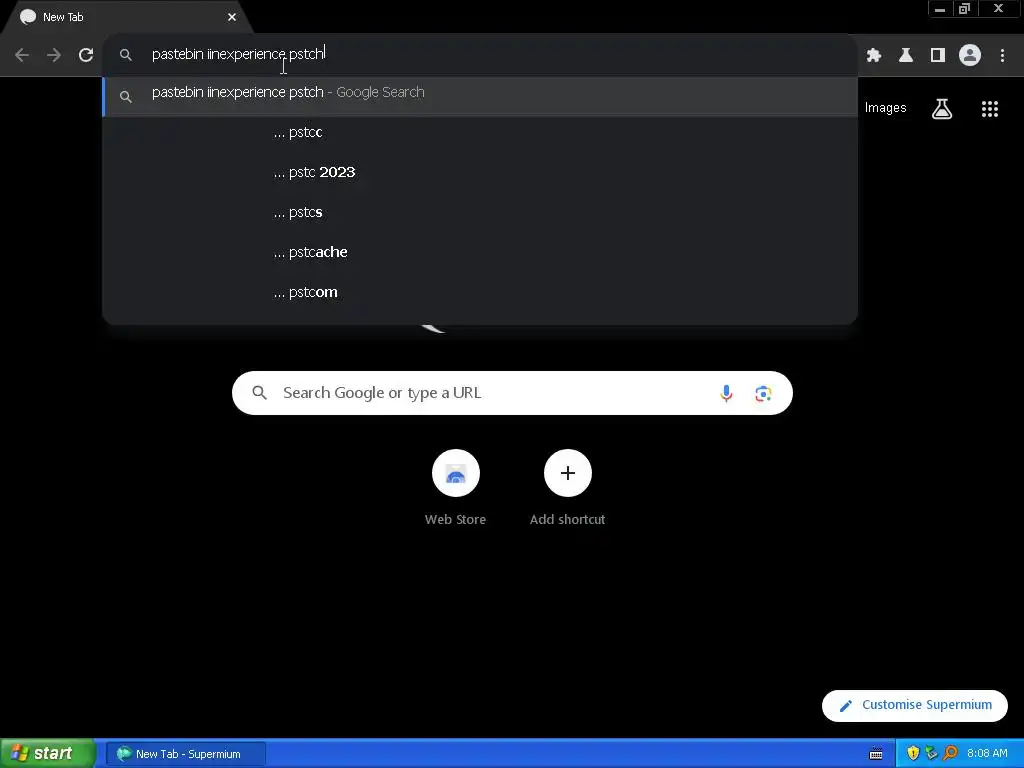Screen dimensions: 1024x768
Task: Toggle the side panel icon
Action: click(938, 55)
